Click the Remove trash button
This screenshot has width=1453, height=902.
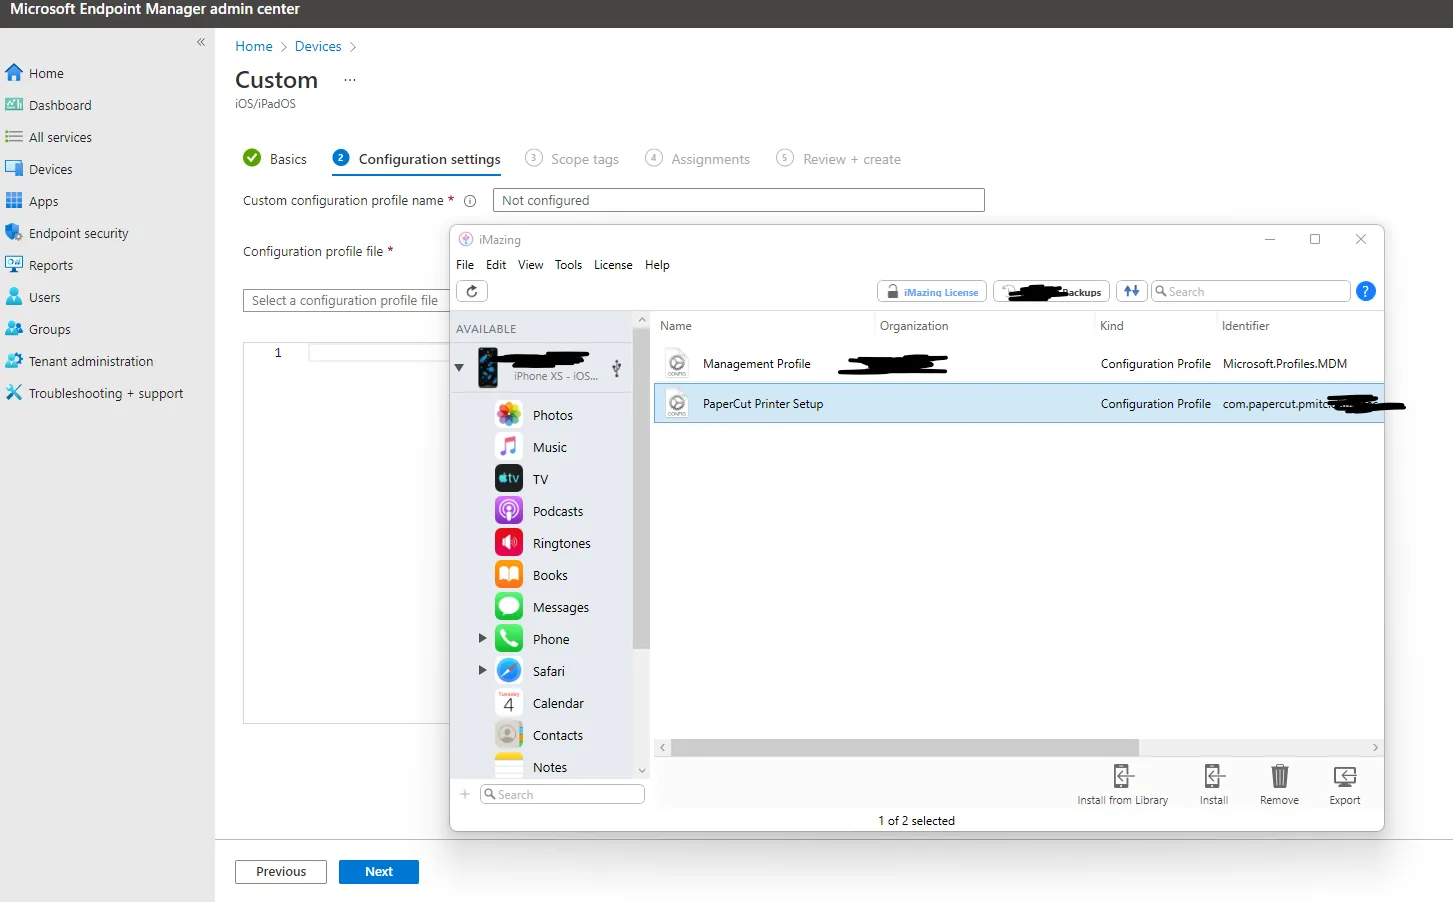coord(1279,785)
